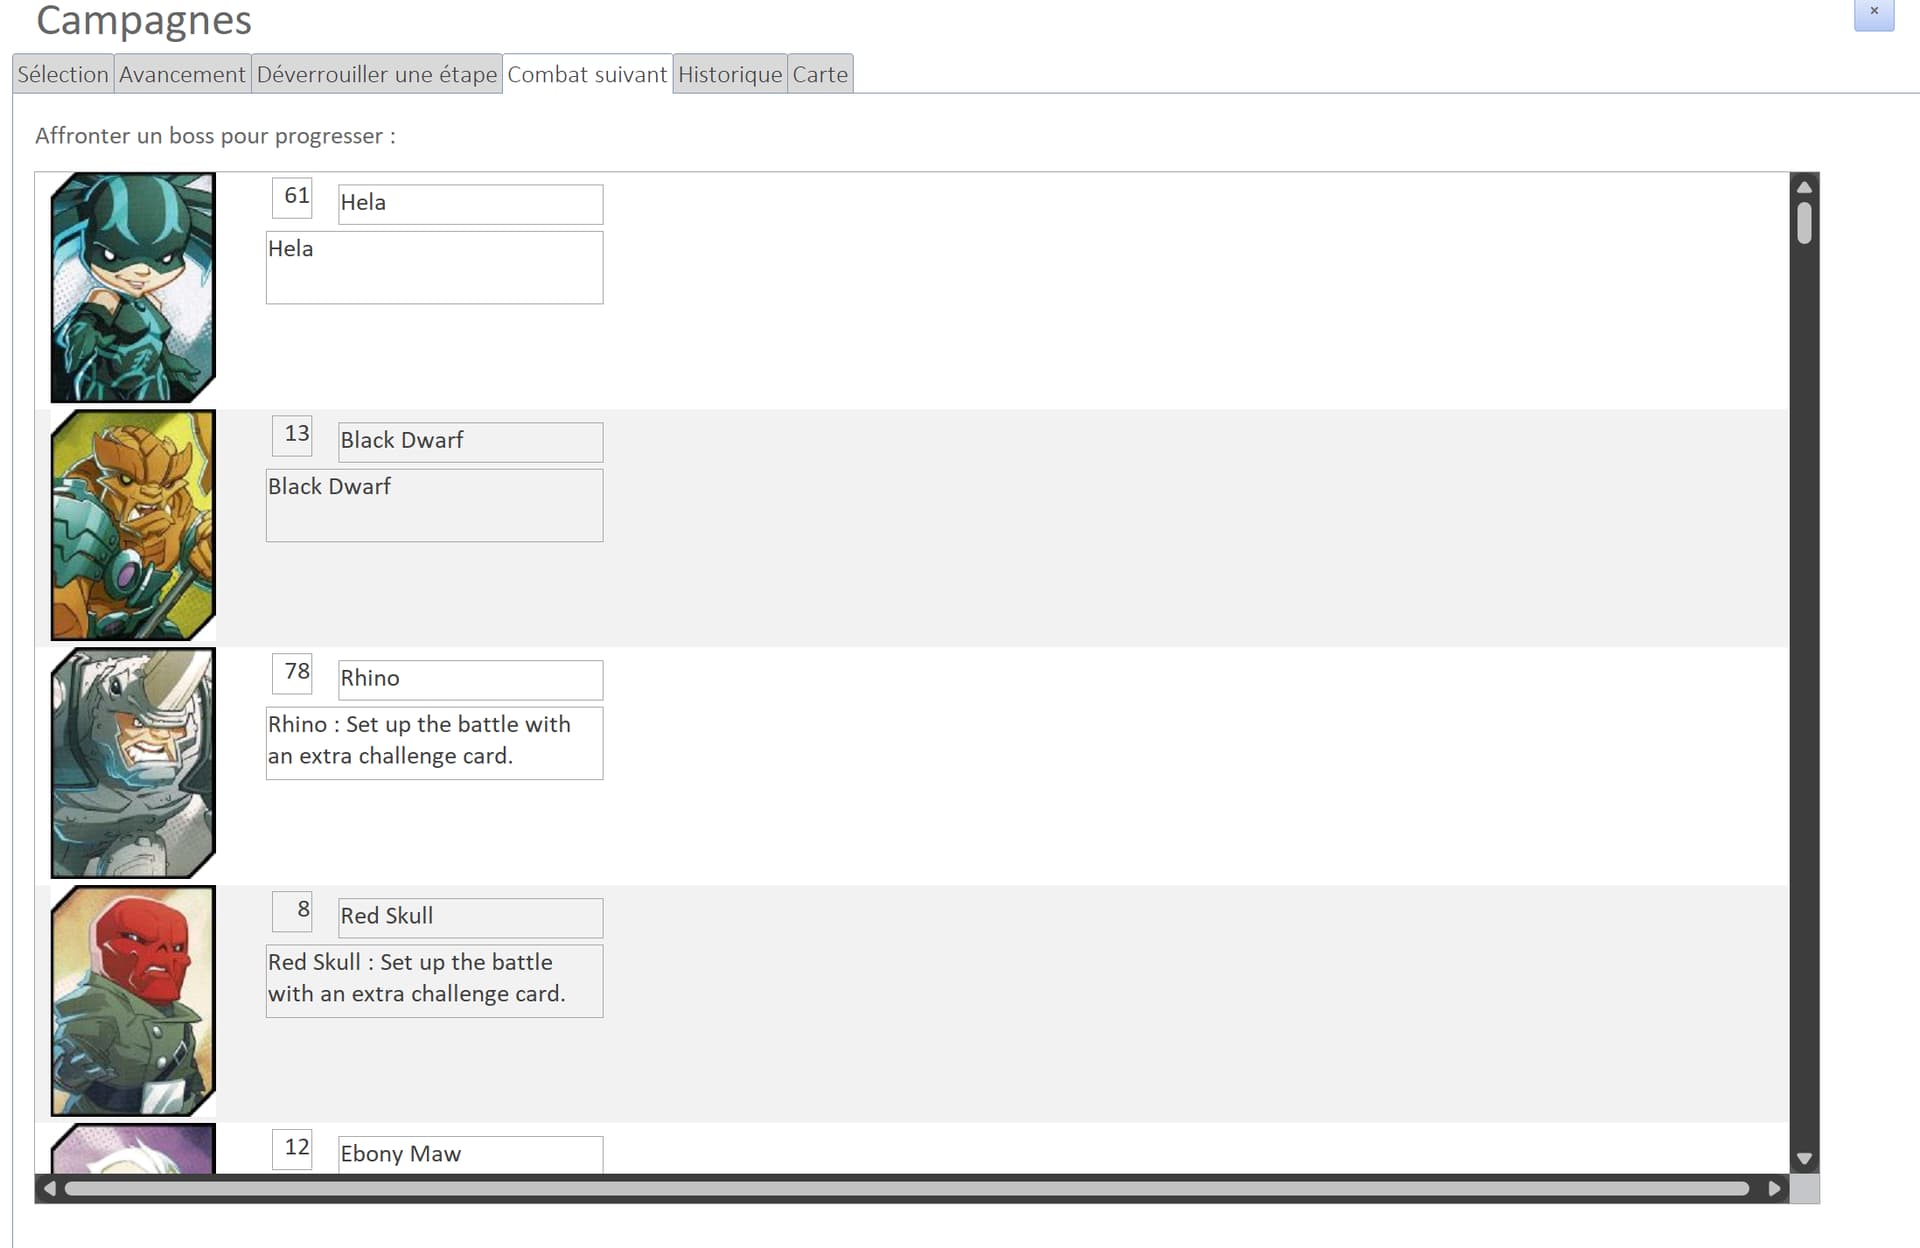This screenshot has height=1248, width=1920.
Task: Click the Hela name field
Action: [x=470, y=204]
